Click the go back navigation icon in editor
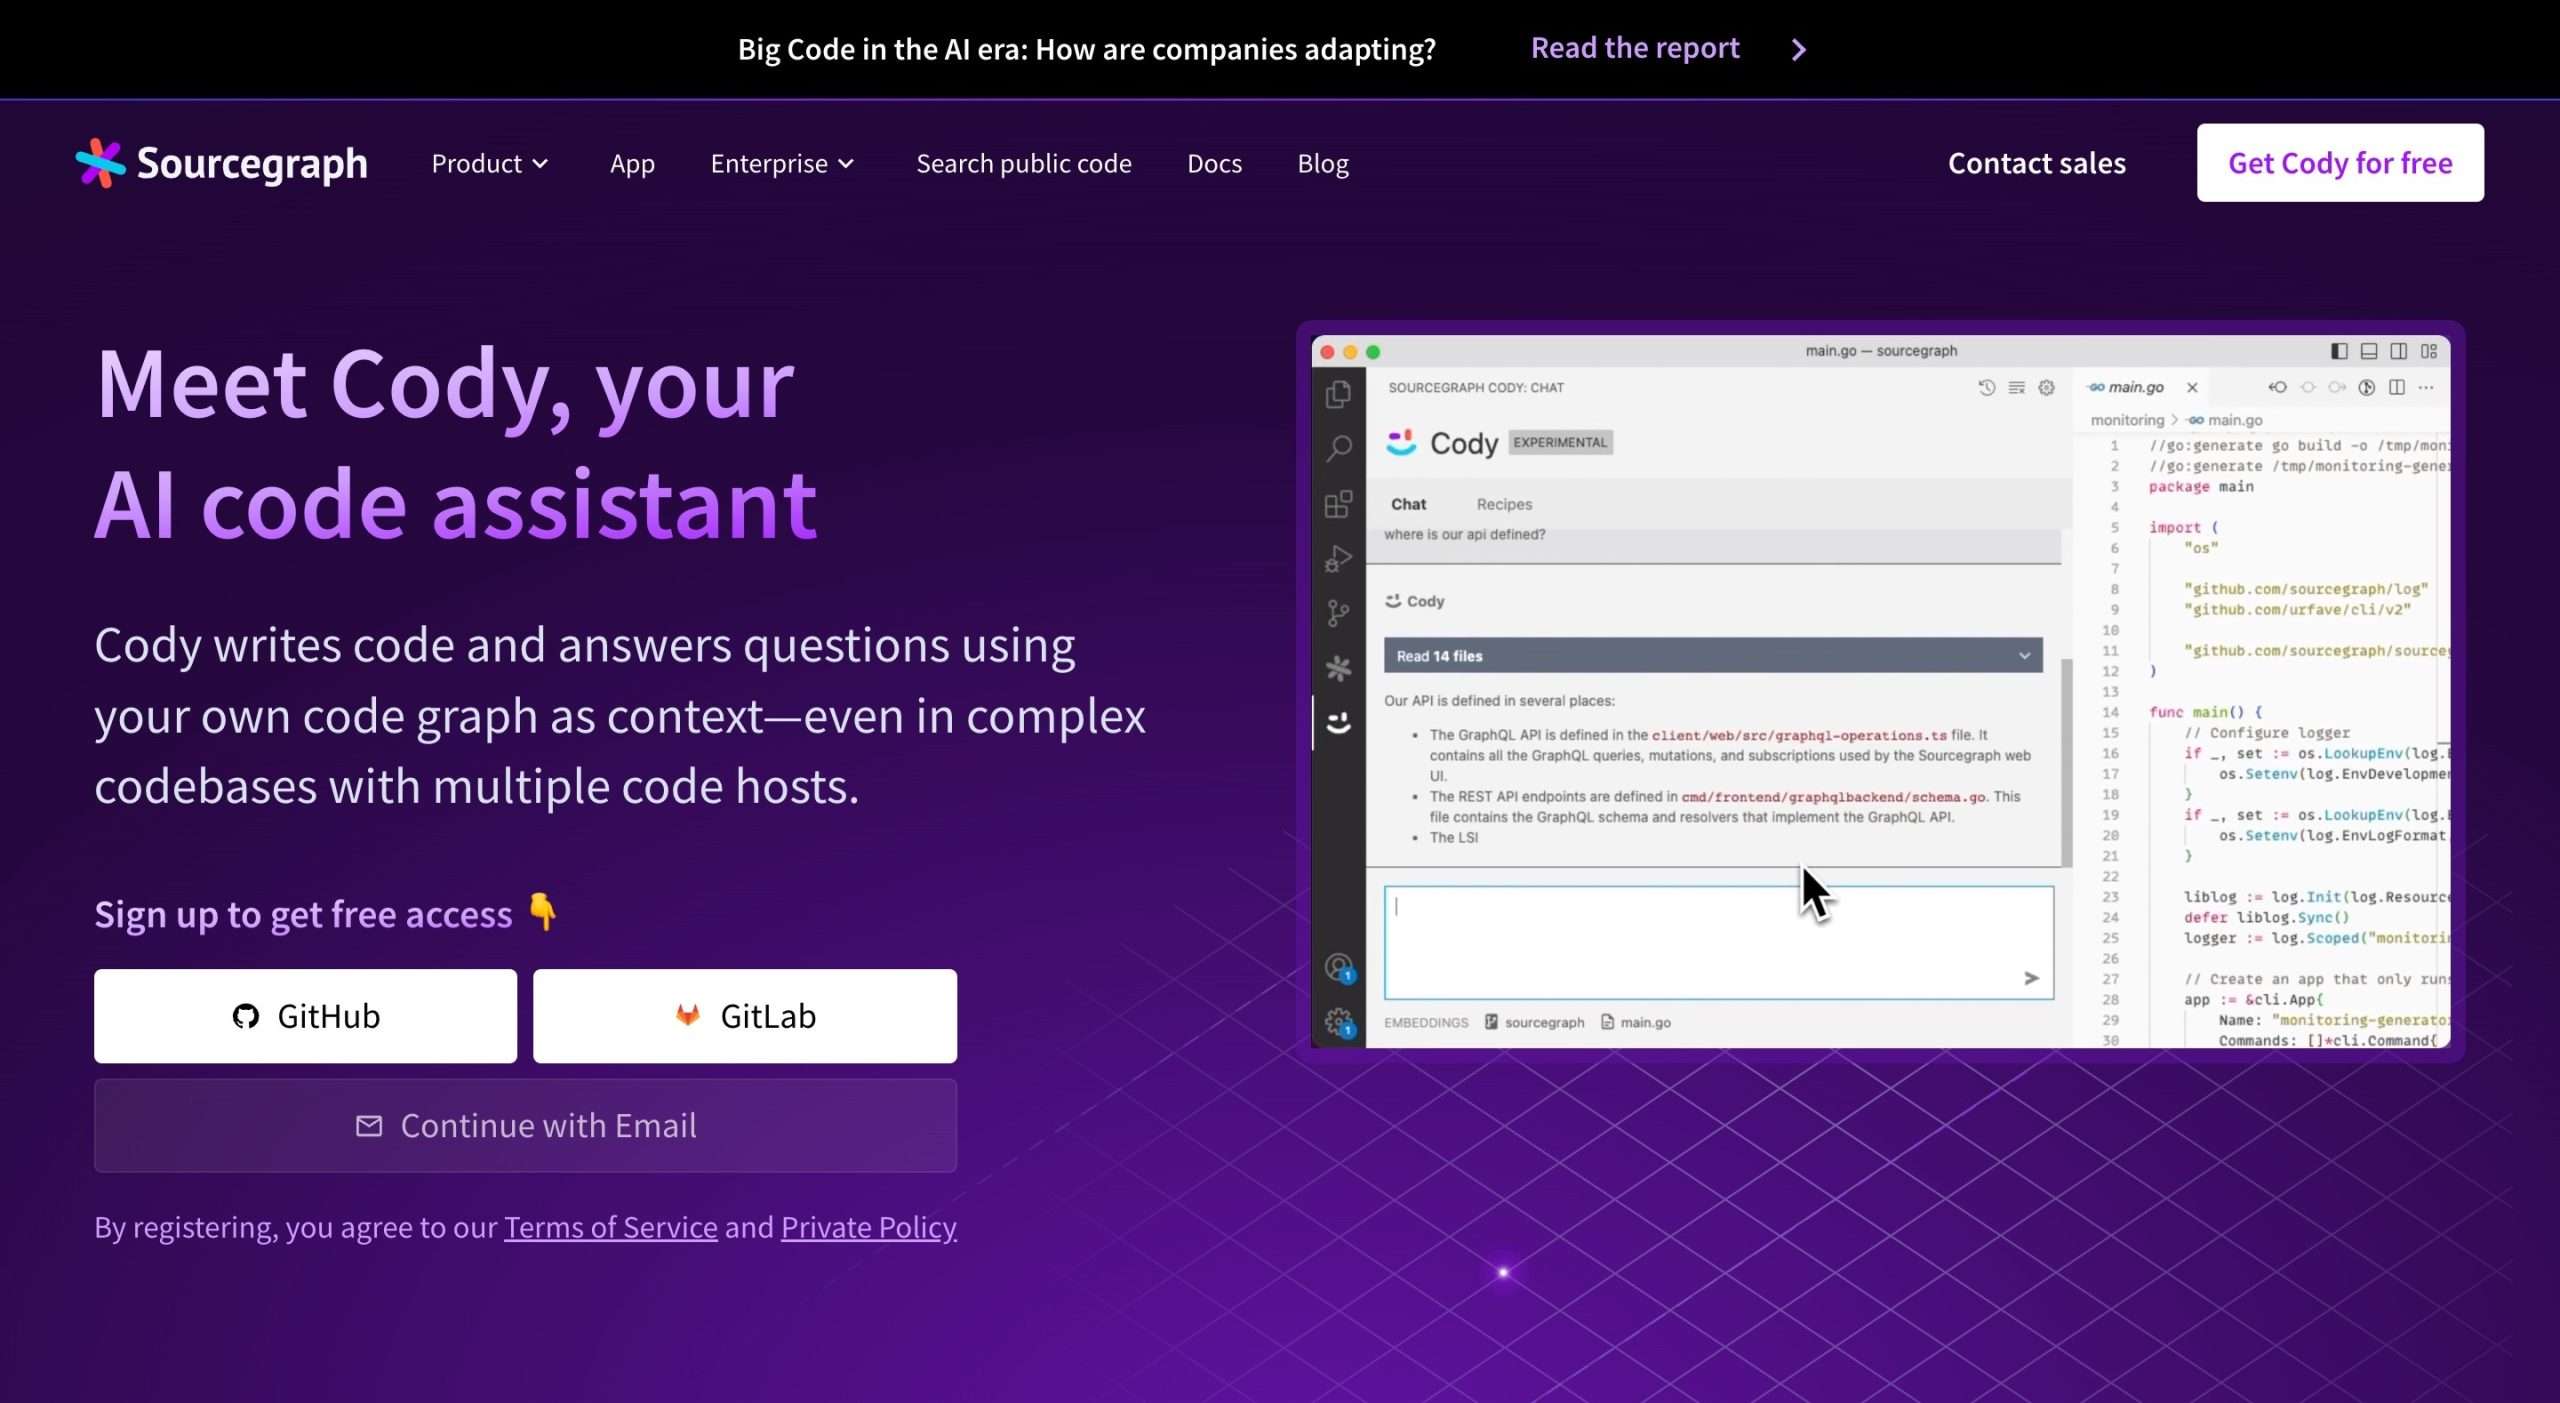This screenshot has width=2560, height=1403. click(x=2278, y=388)
